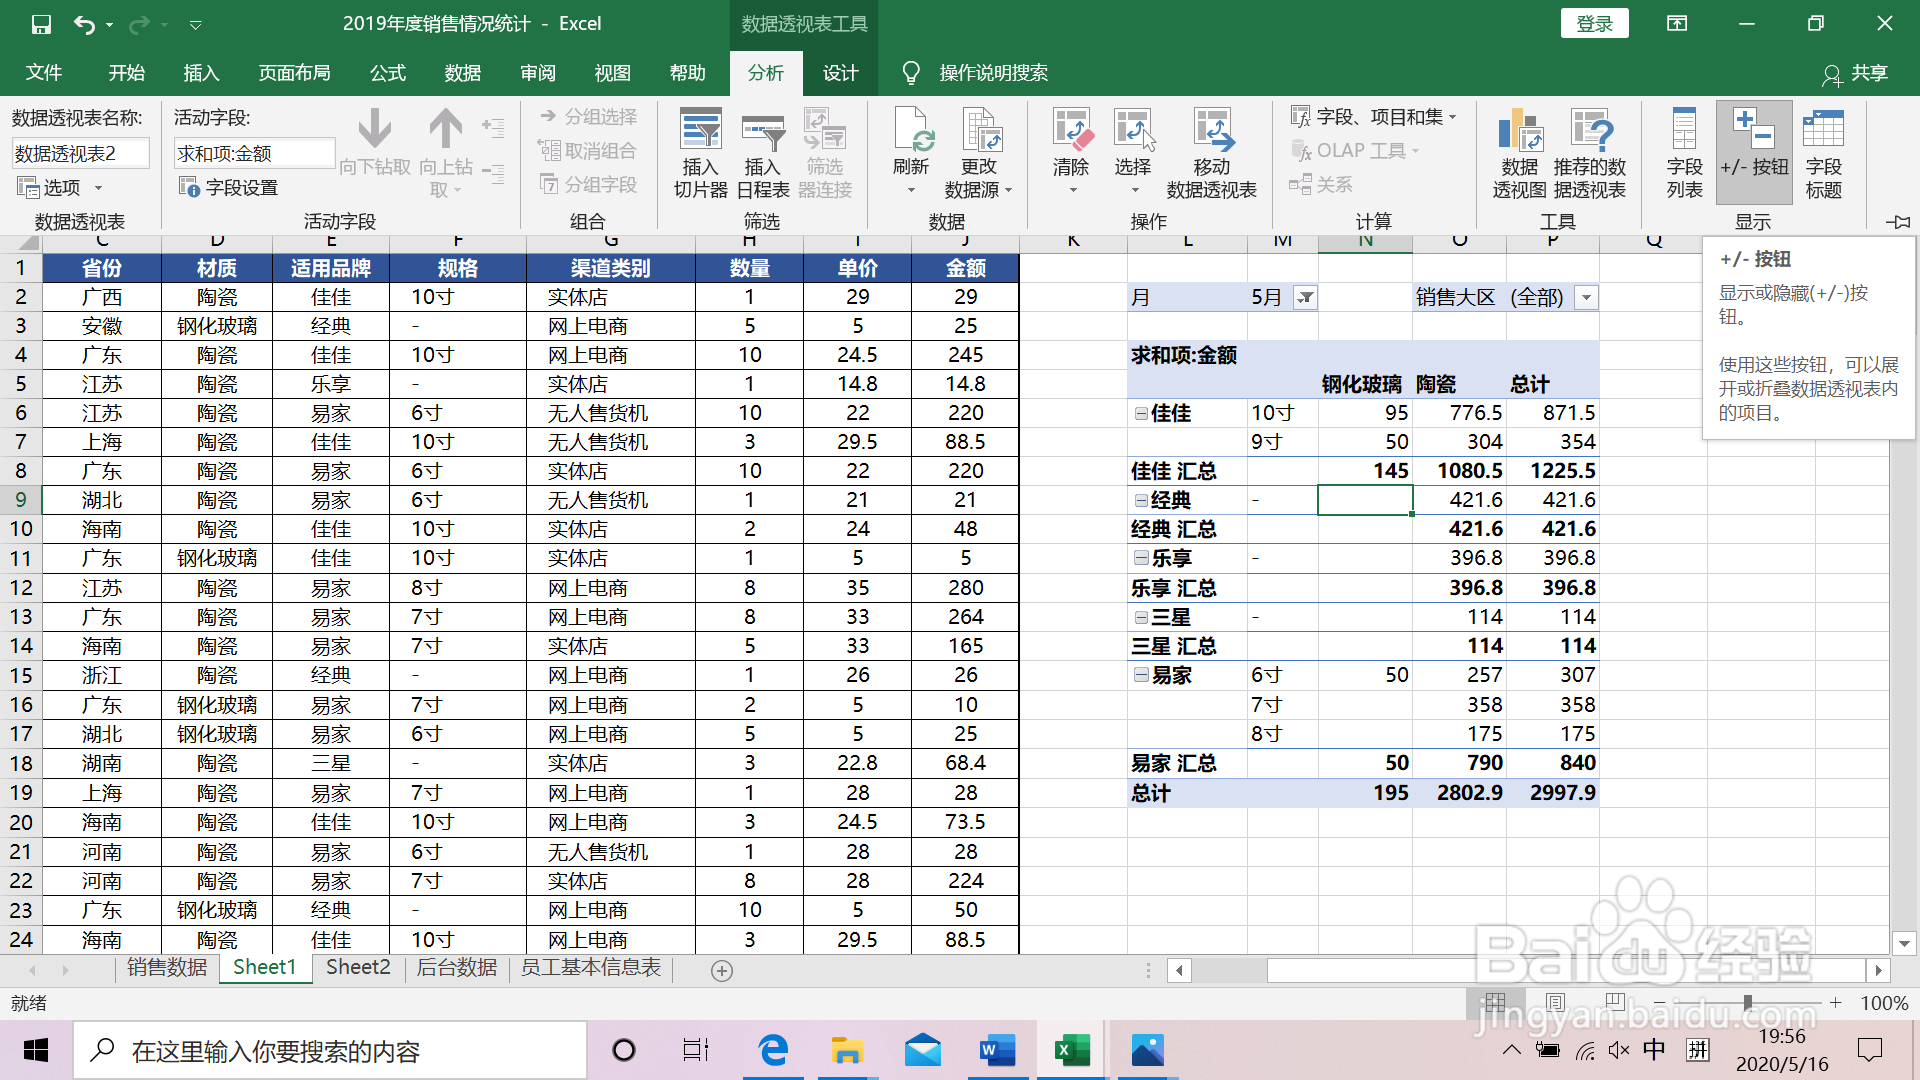1920x1080 pixels.
Task: Switch to the Page Layout (页面布局) tab
Action: [x=294, y=73]
